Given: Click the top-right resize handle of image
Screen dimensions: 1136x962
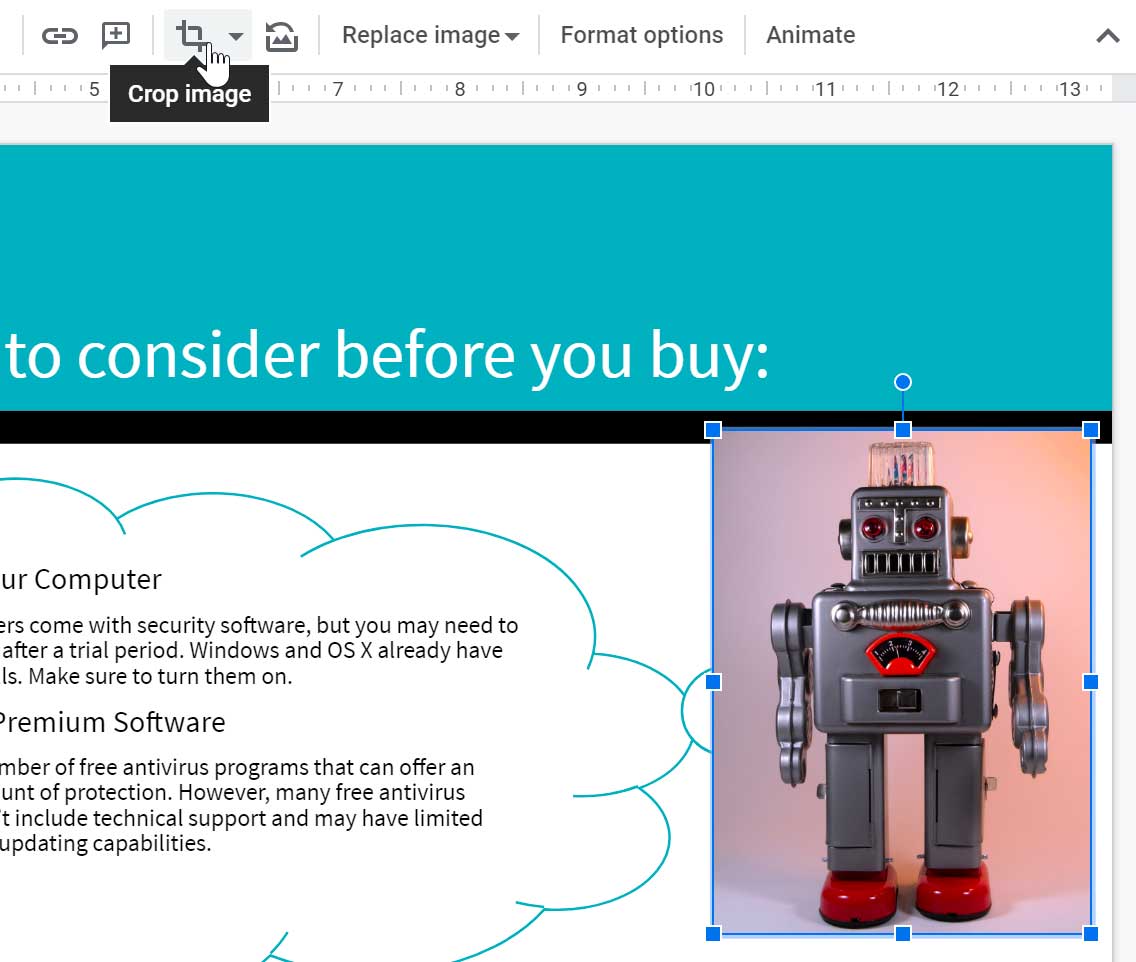Looking at the screenshot, I should click(x=1091, y=430).
